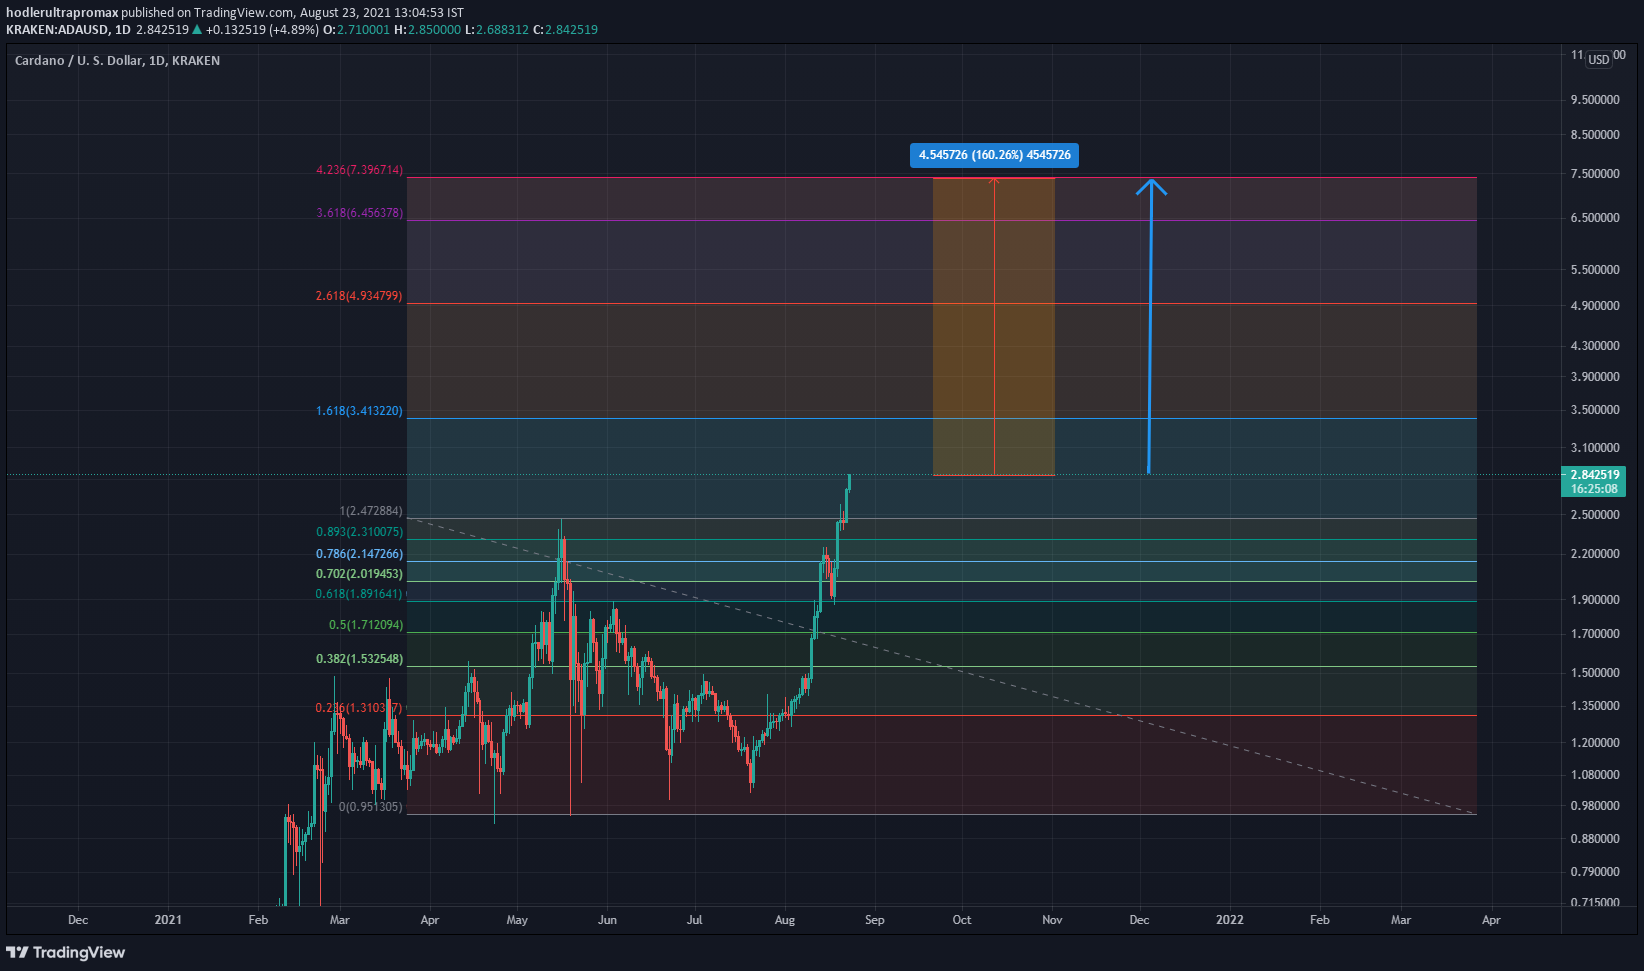Click the 0.618(1.891641) Fibonacci level label

[x=360, y=594]
